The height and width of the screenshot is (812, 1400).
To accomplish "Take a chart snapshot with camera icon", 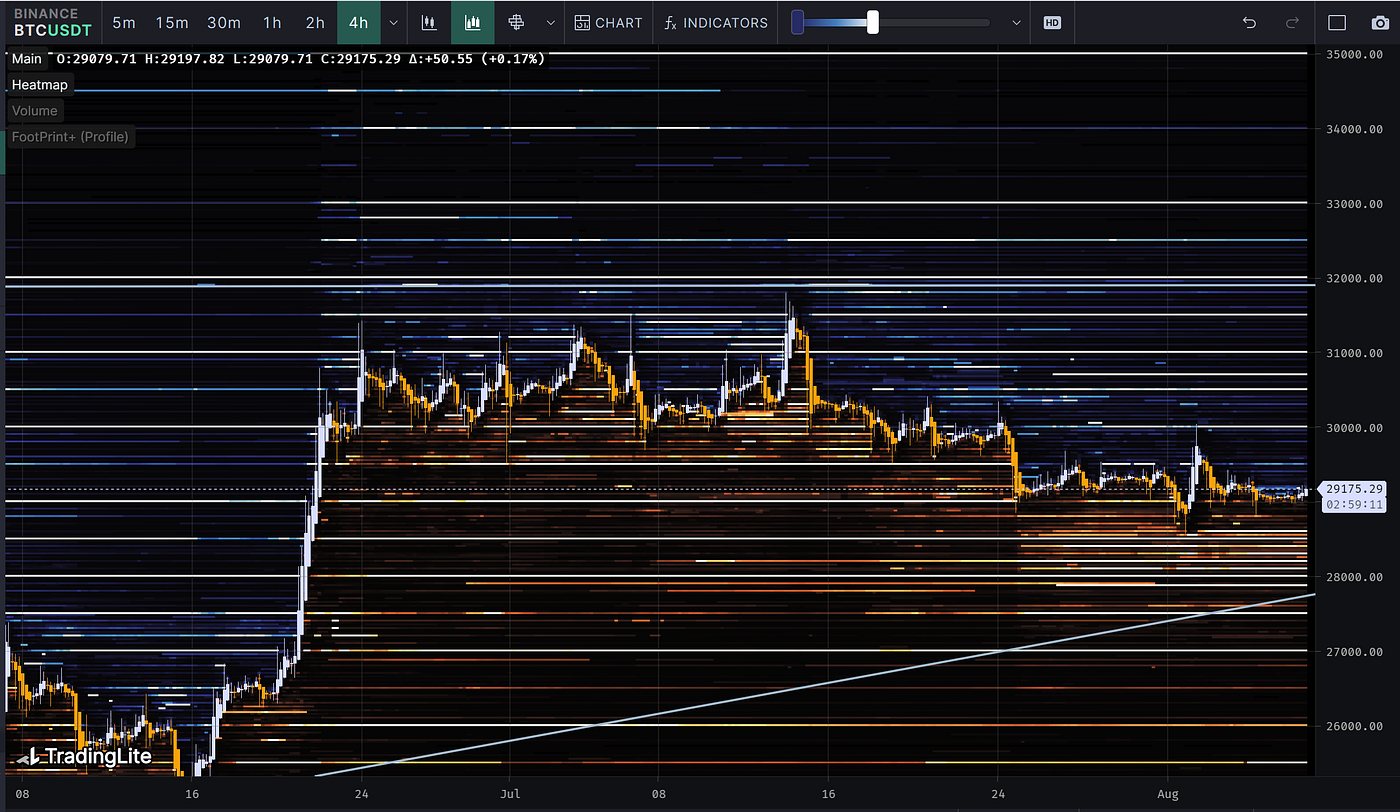I will pos(1380,22).
